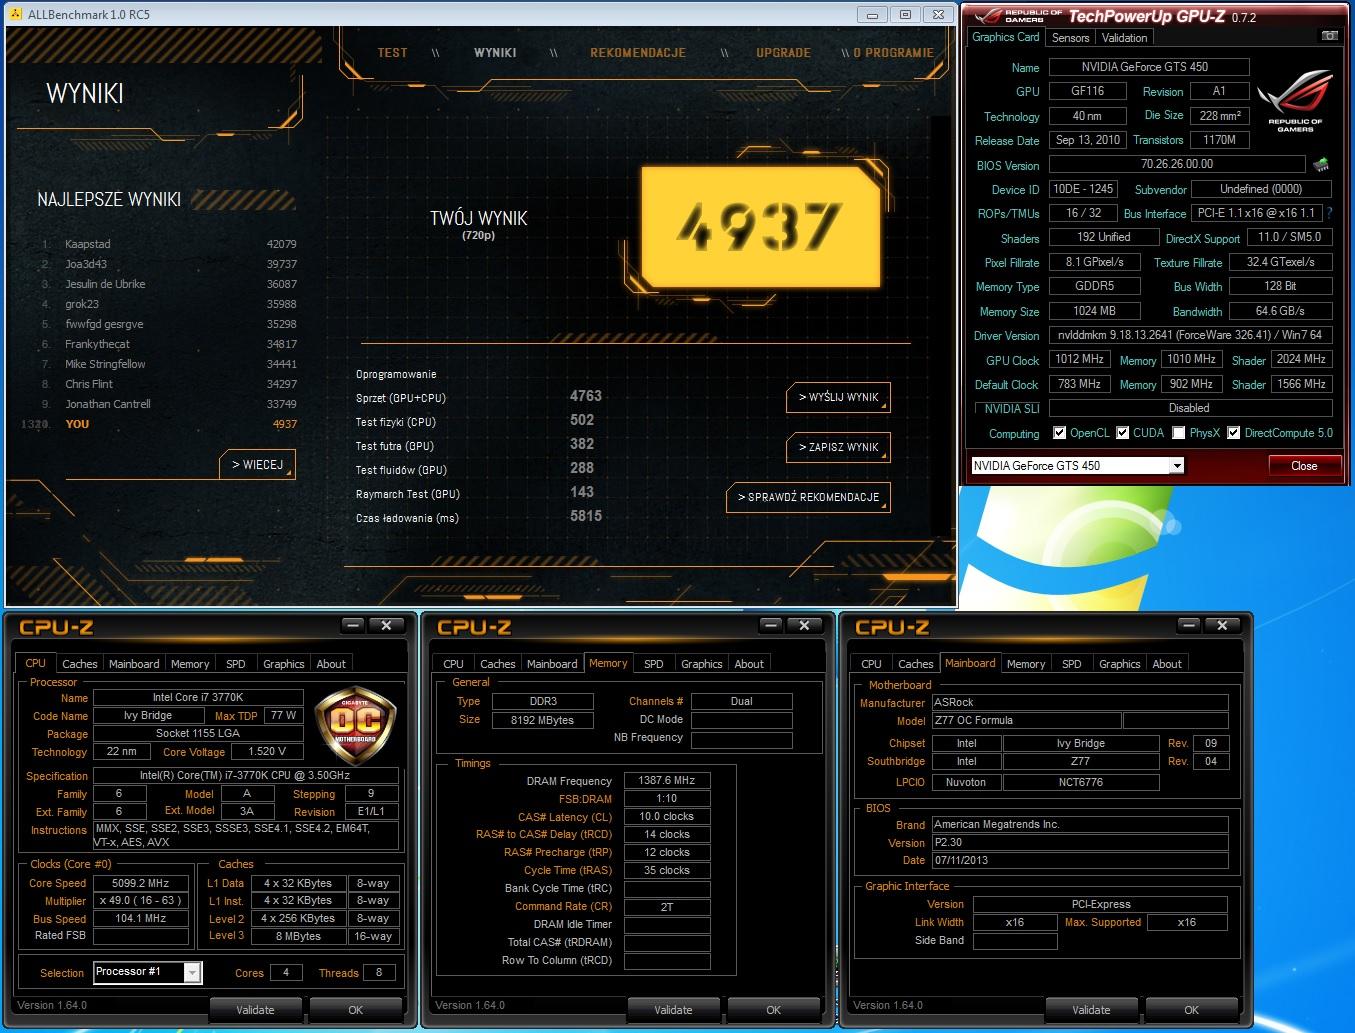Image resolution: width=1355 pixels, height=1033 pixels.
Task: Click Validate in the left CPU-Z window
Action: (255, 1010)
